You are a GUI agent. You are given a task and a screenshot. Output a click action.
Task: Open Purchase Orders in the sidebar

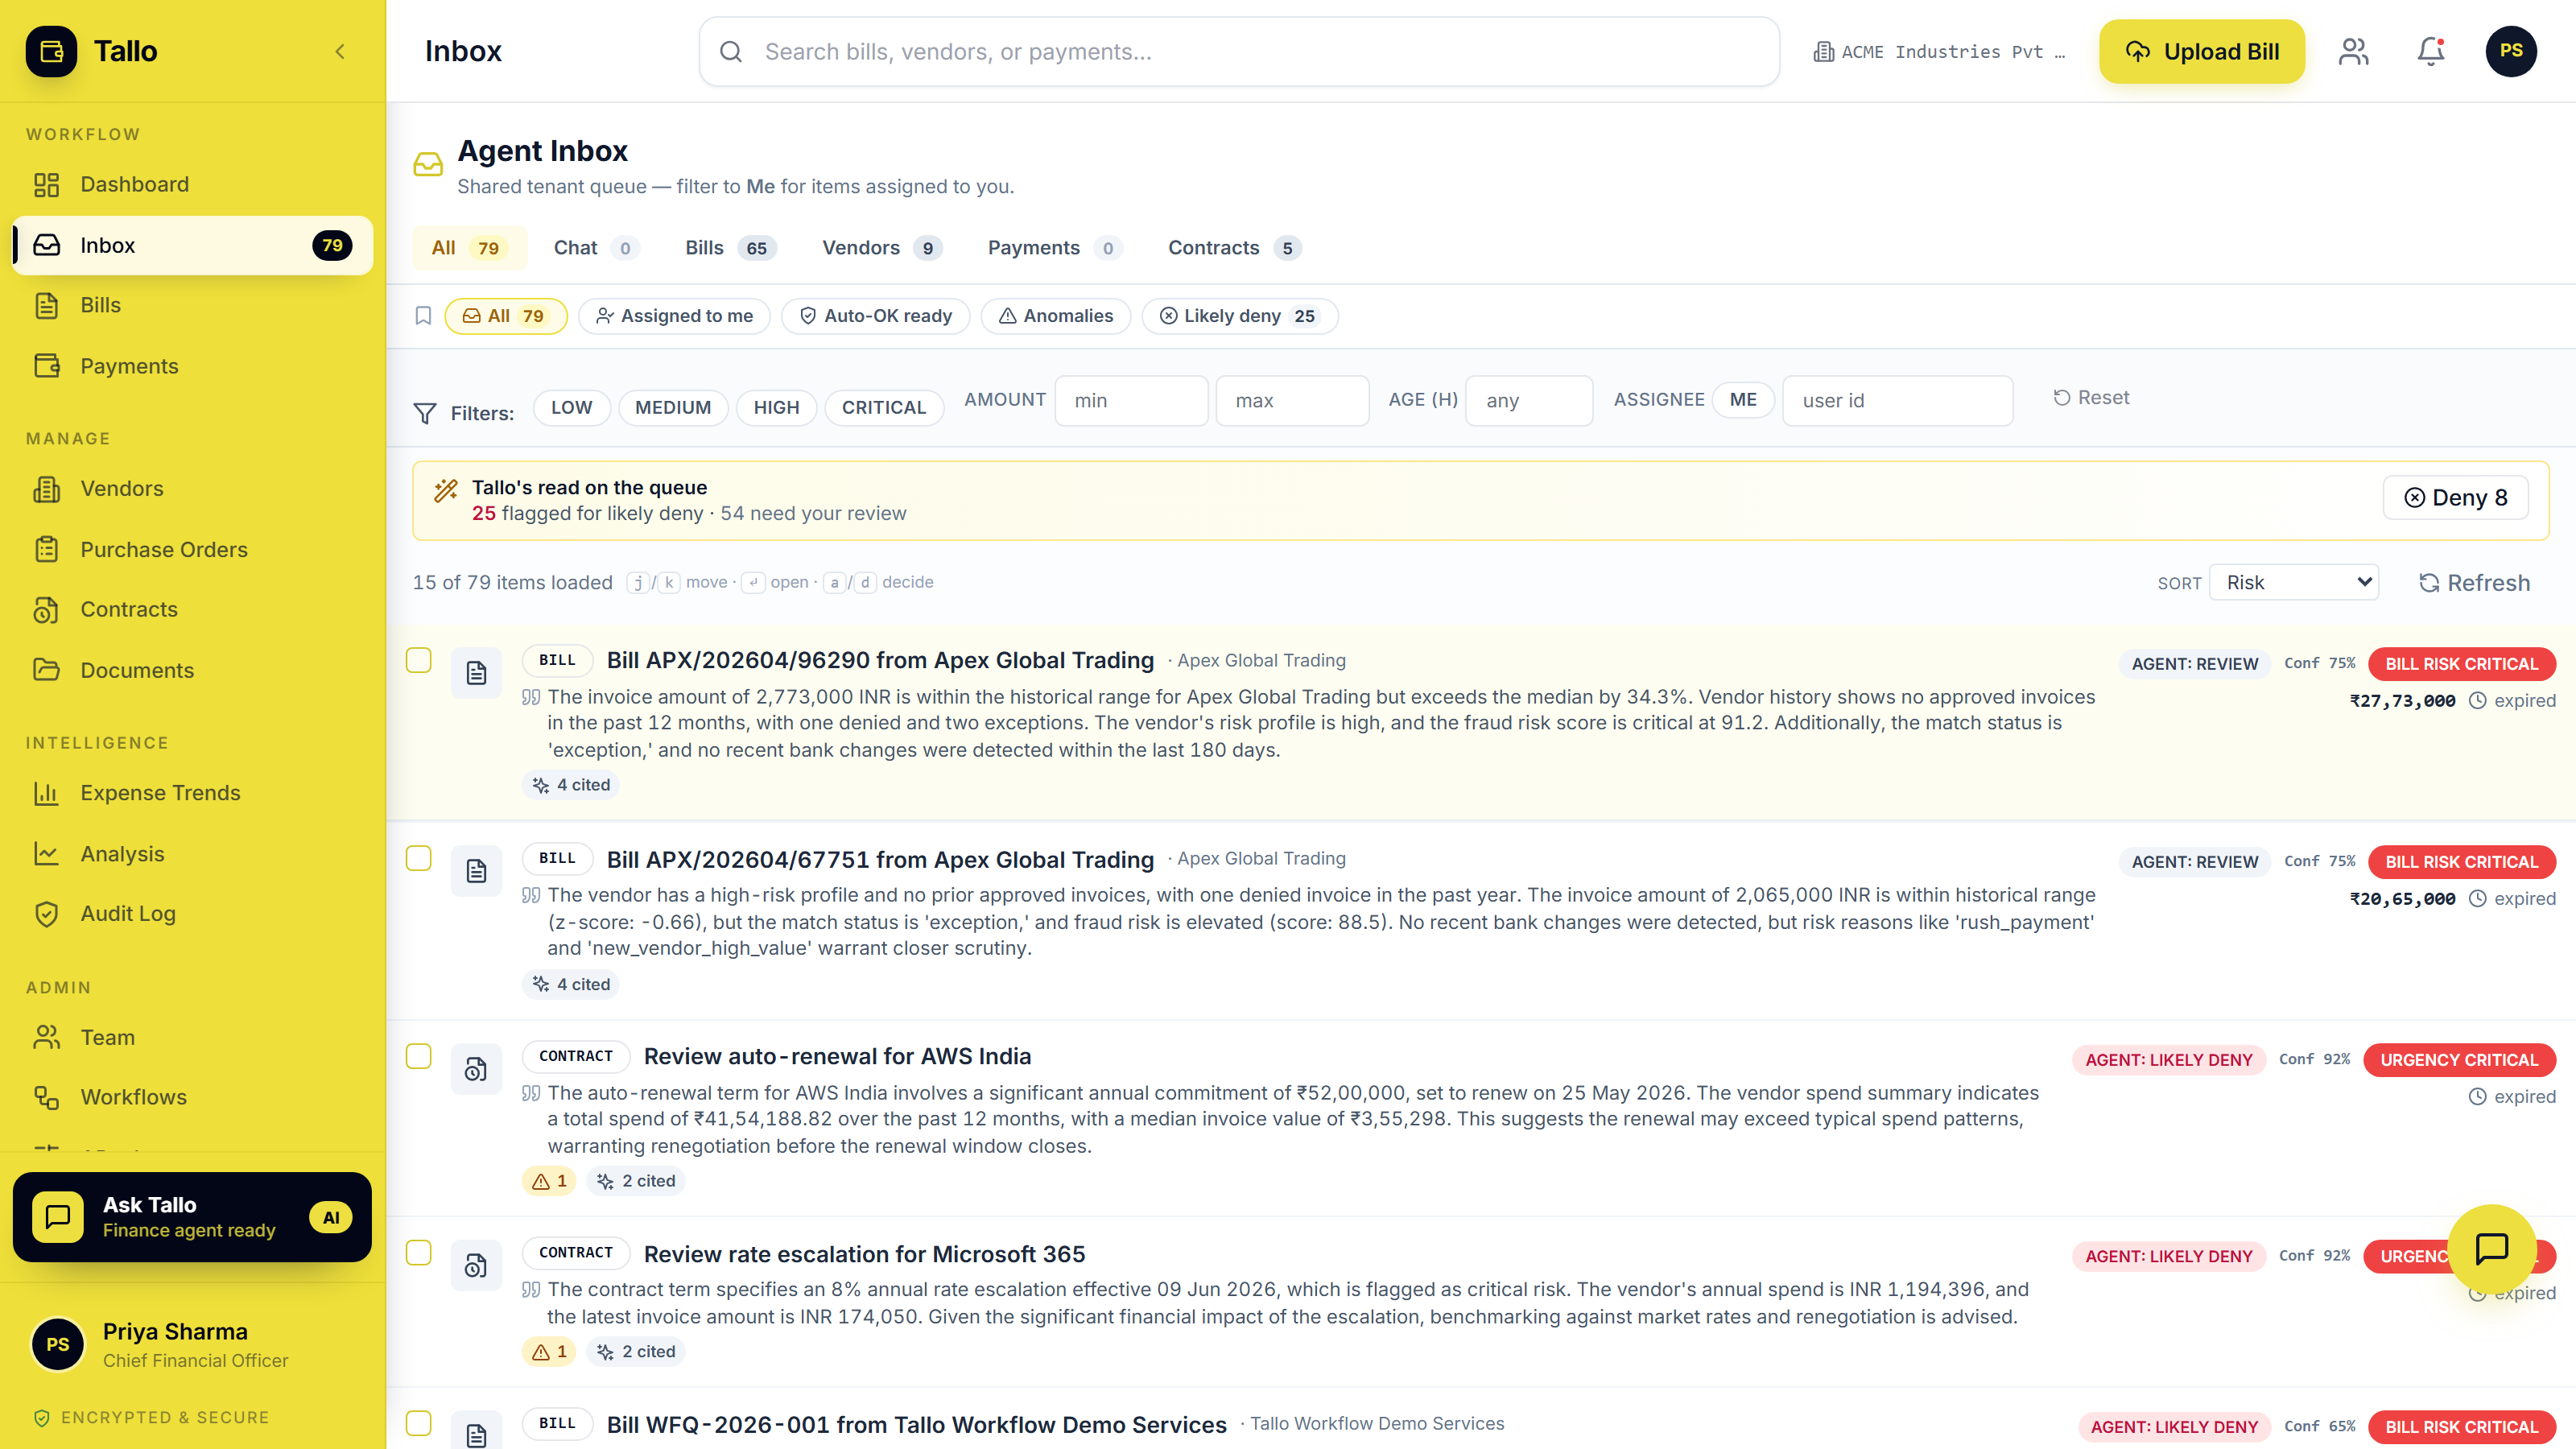click(x=192, y=549)
